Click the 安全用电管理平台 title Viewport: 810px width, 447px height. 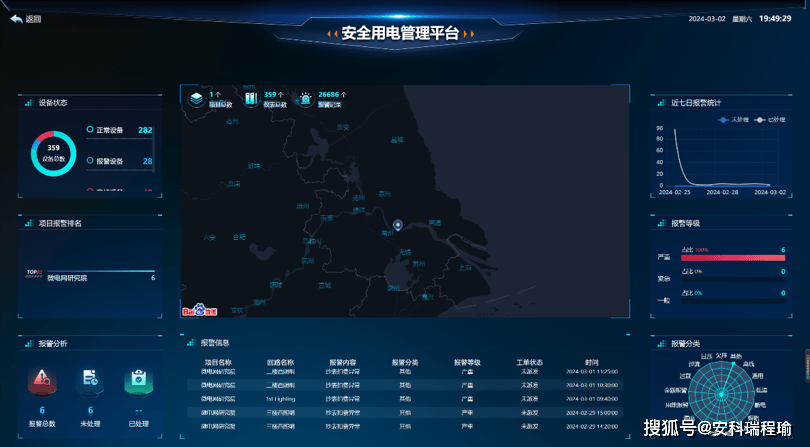click(x=400, y=34)
